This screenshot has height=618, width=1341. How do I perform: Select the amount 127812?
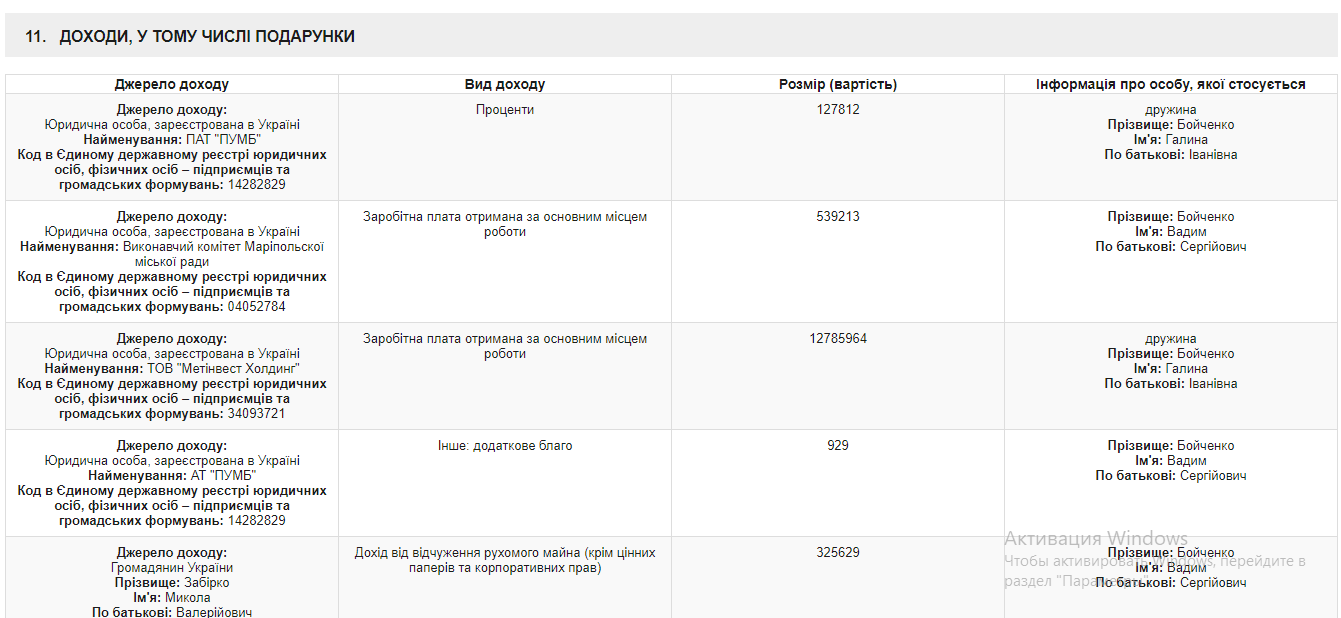[x=838, y=110]
